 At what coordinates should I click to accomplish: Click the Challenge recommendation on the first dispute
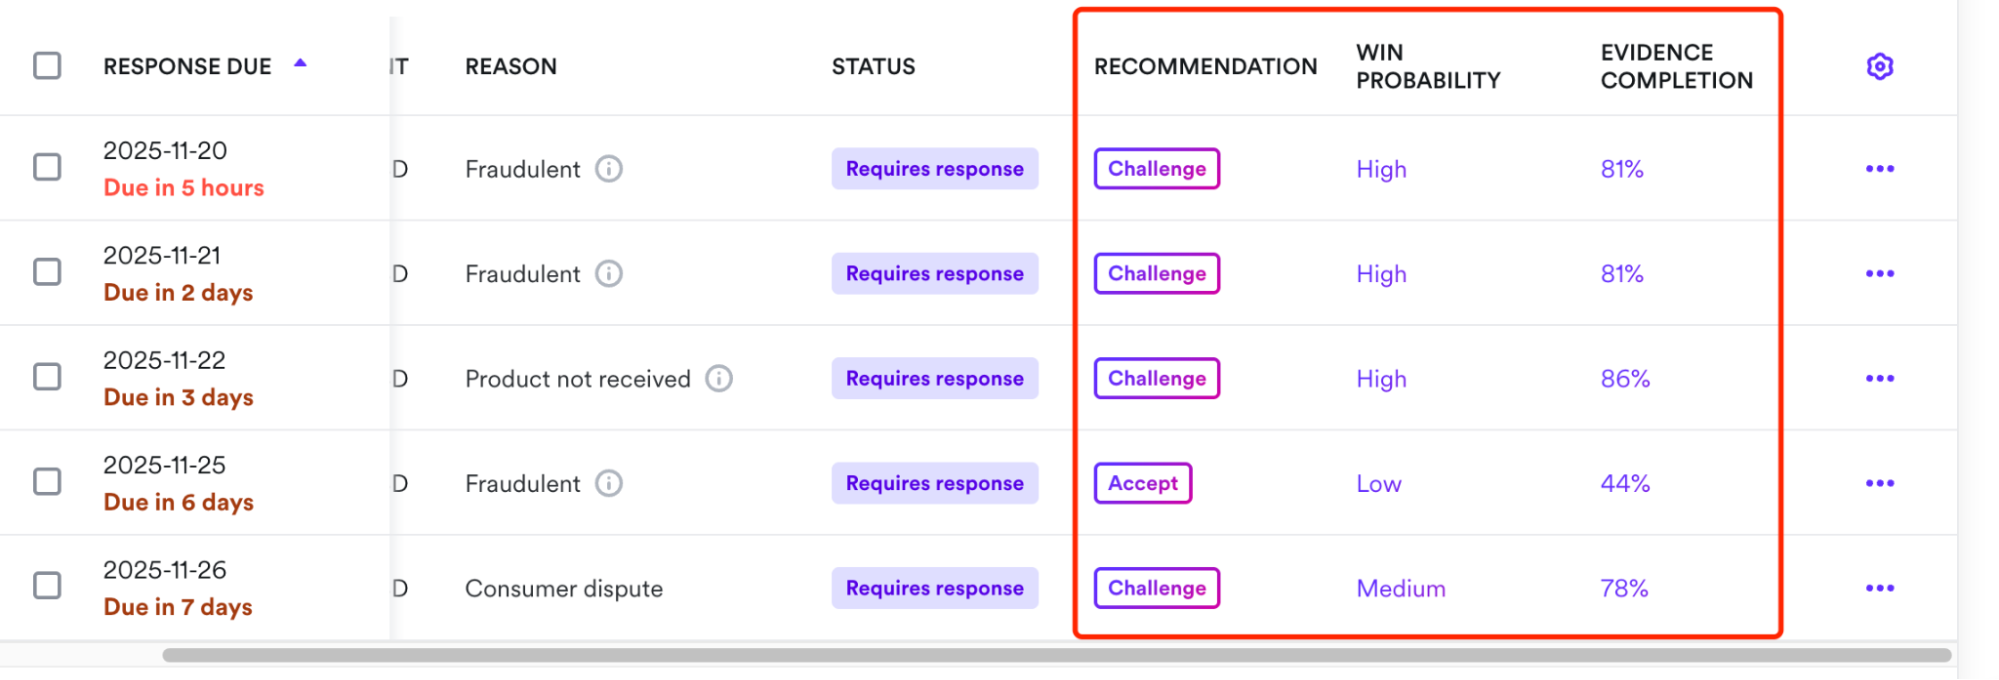1156,169
